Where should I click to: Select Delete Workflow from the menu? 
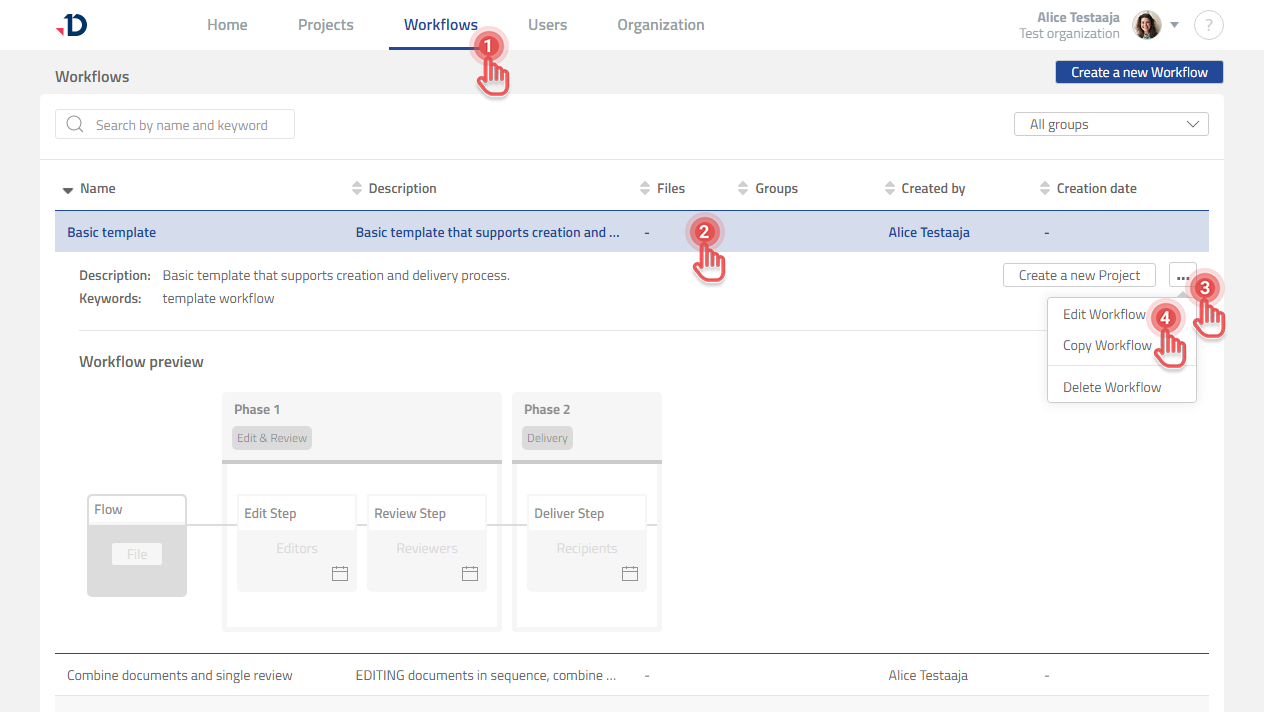coord(1111,387)
